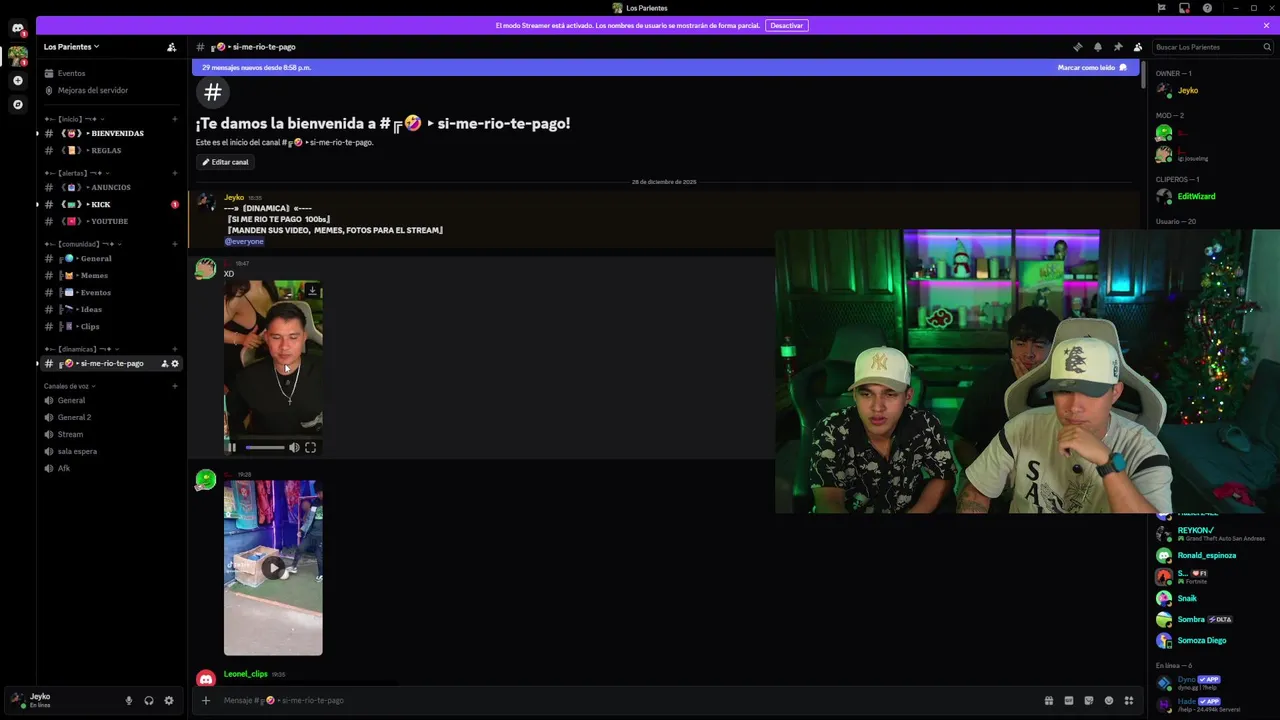Open the BIENVENIDAS channel

click(x=110, y=134)
